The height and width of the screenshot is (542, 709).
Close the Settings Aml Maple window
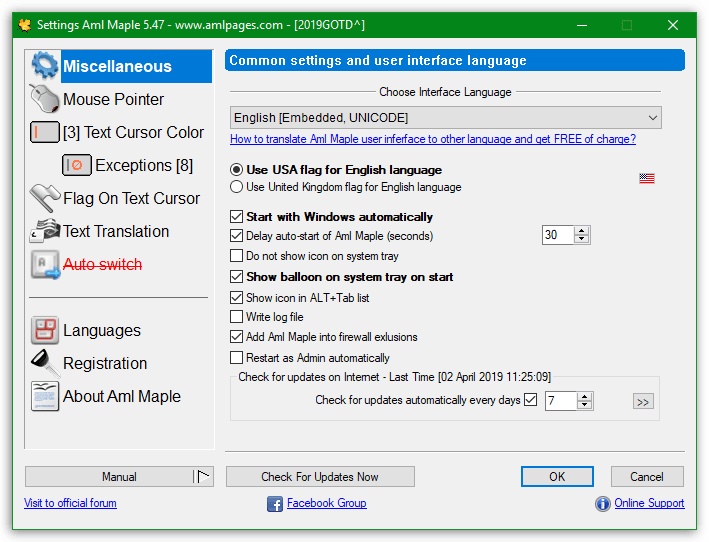pyautogui.click(x=673, y=25)
